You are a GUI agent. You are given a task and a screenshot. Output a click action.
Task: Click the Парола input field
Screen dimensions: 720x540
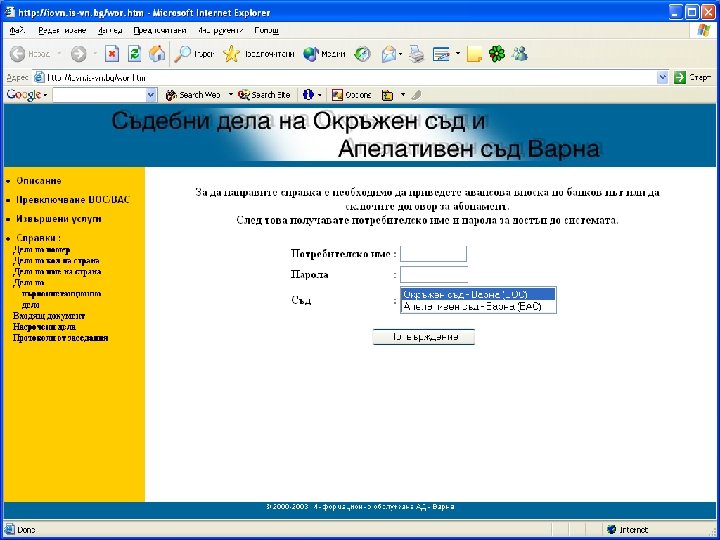point(433,275)
